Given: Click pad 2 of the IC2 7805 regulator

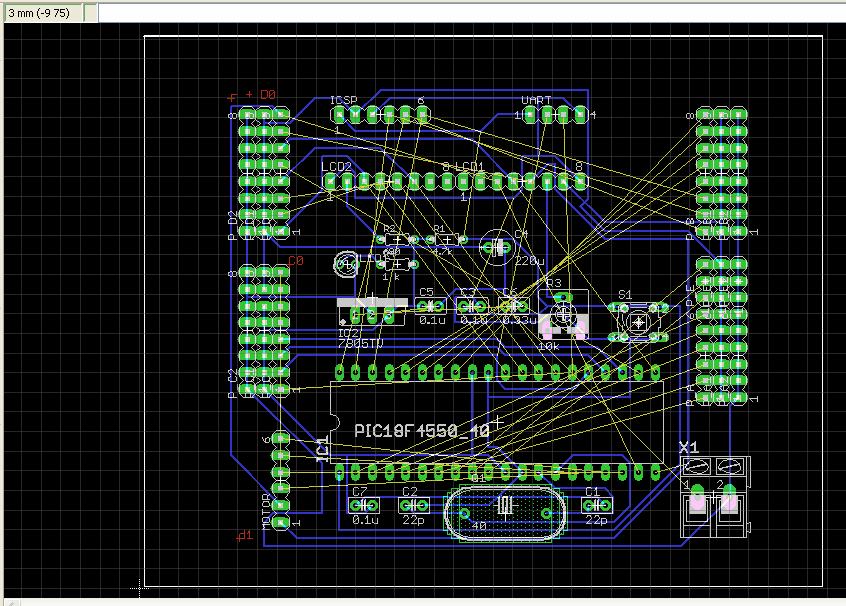Looking at the screenshot, I should [x=372, y=315].
